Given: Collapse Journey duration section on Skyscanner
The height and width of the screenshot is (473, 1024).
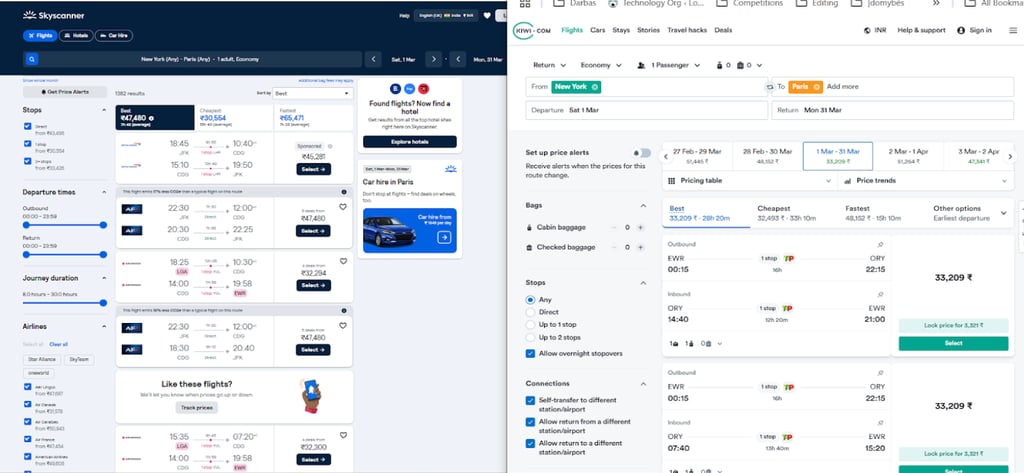Looking at the screenshot, I should (x=103, y=278).
